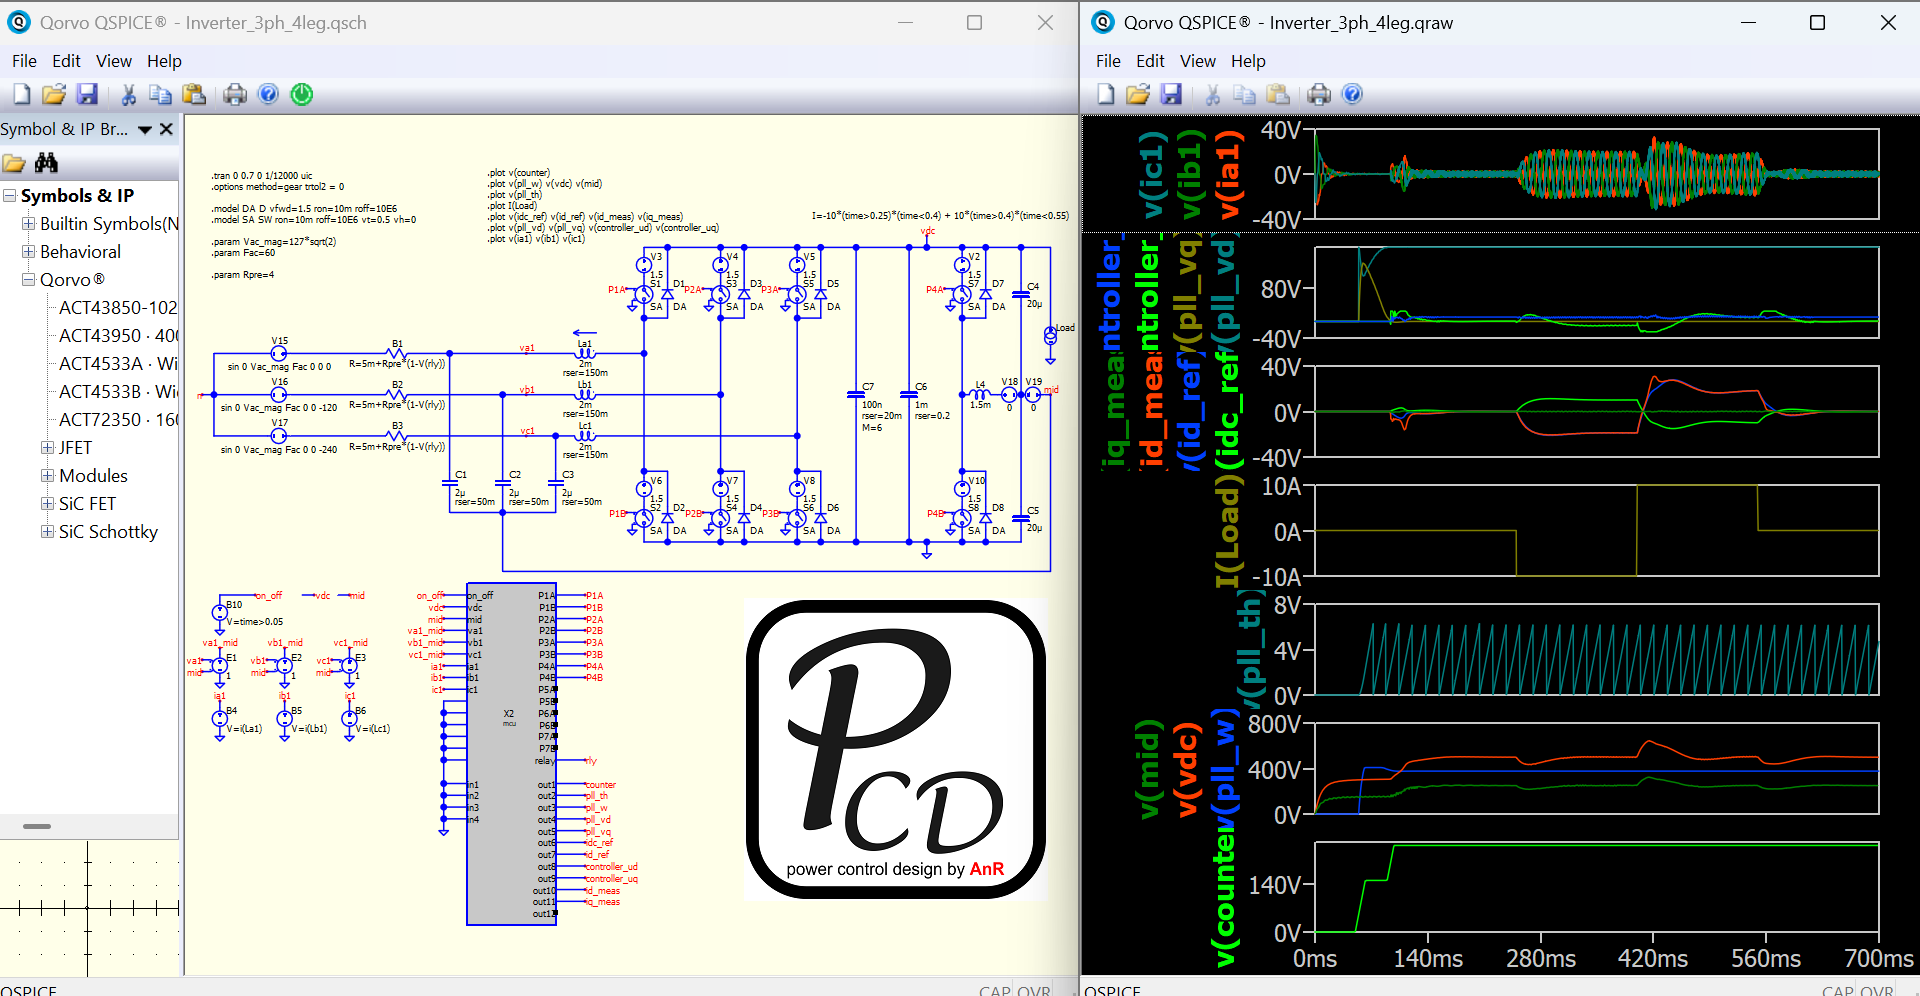
Task: Expand the Builtin Symbols tree node
Action: click(x=28, y=223)
